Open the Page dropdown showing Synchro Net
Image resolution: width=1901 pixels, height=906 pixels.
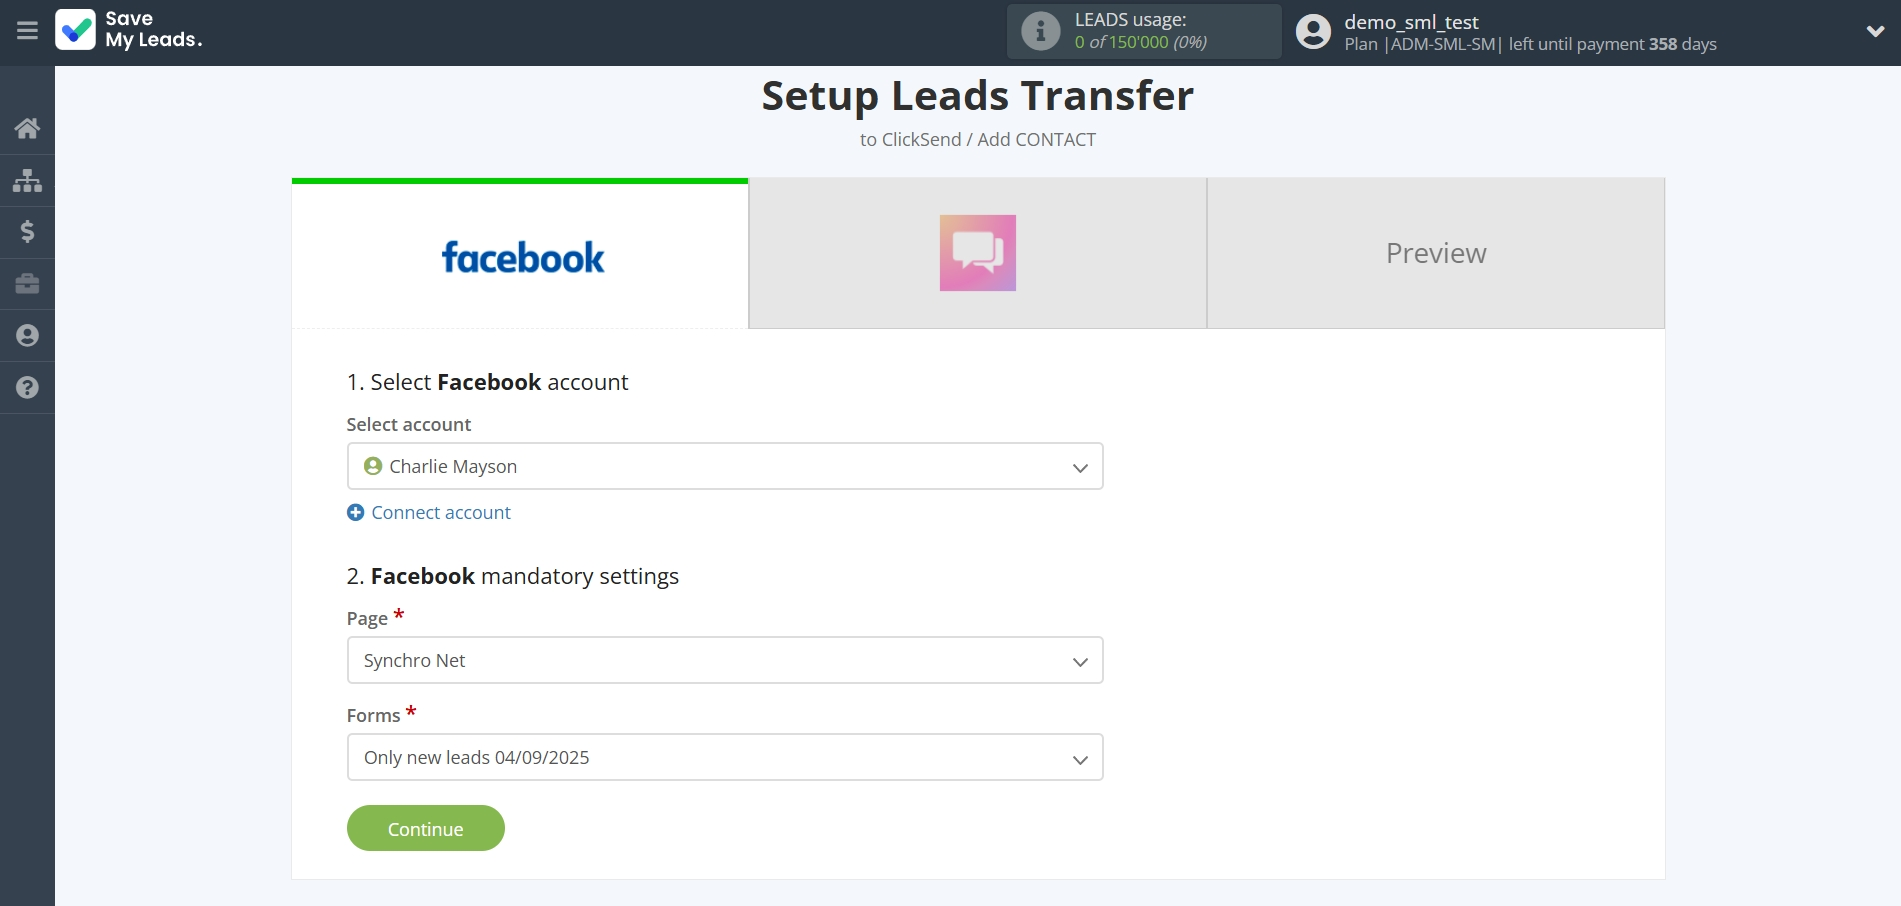[724, 660]
